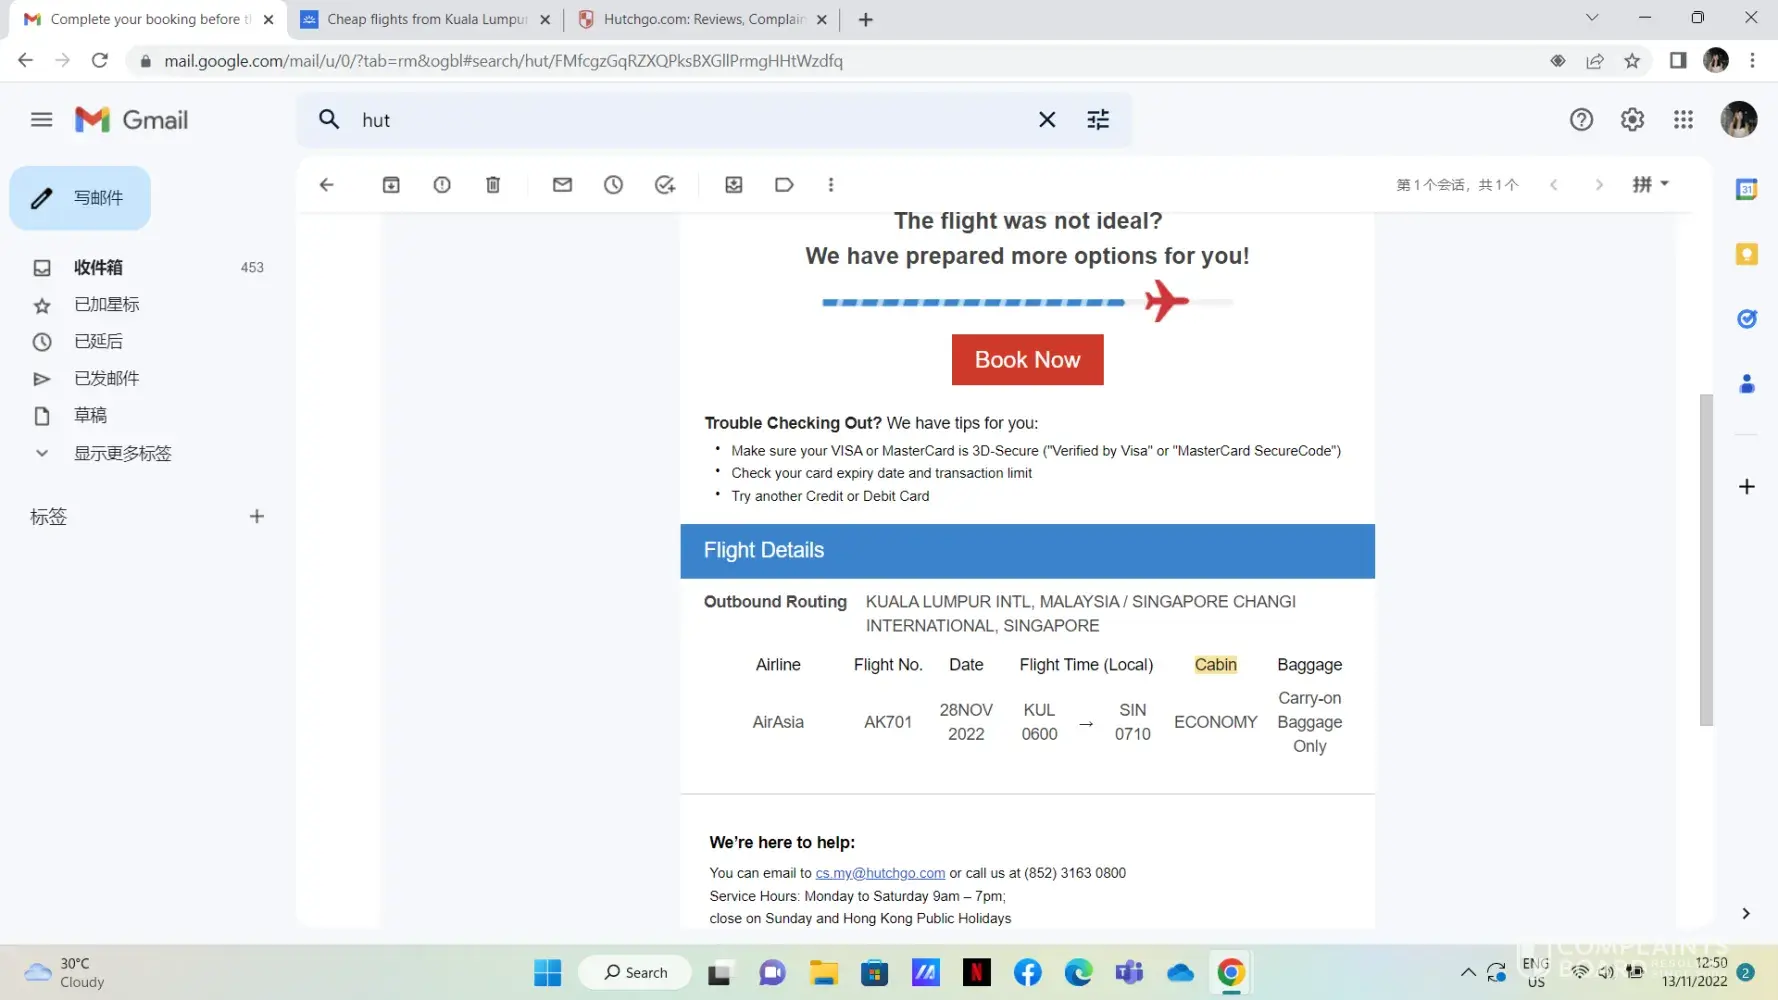Open labels icon in email toolbar
This screenshot has width=1778, height=1000.
point(785,185)
